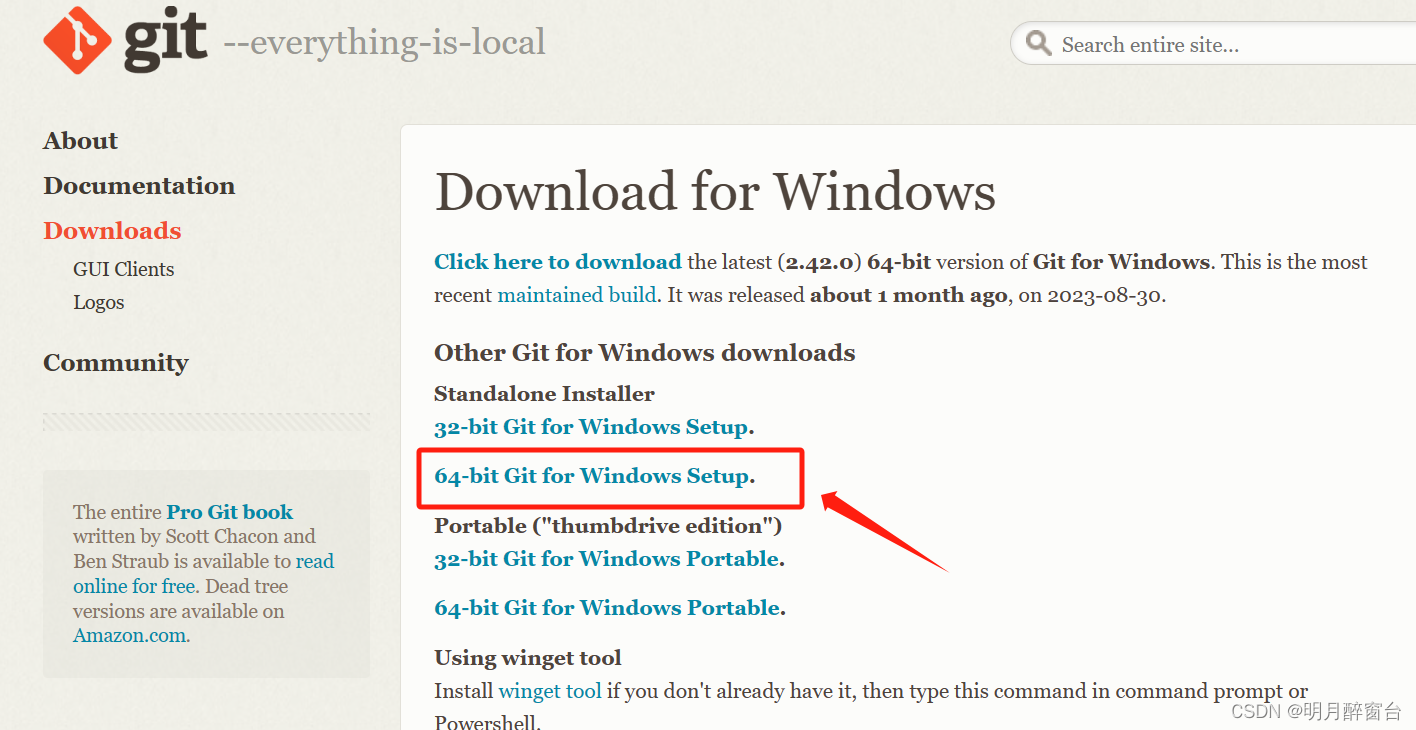
Task: Go to GUI Clients page
Action: 123,269
